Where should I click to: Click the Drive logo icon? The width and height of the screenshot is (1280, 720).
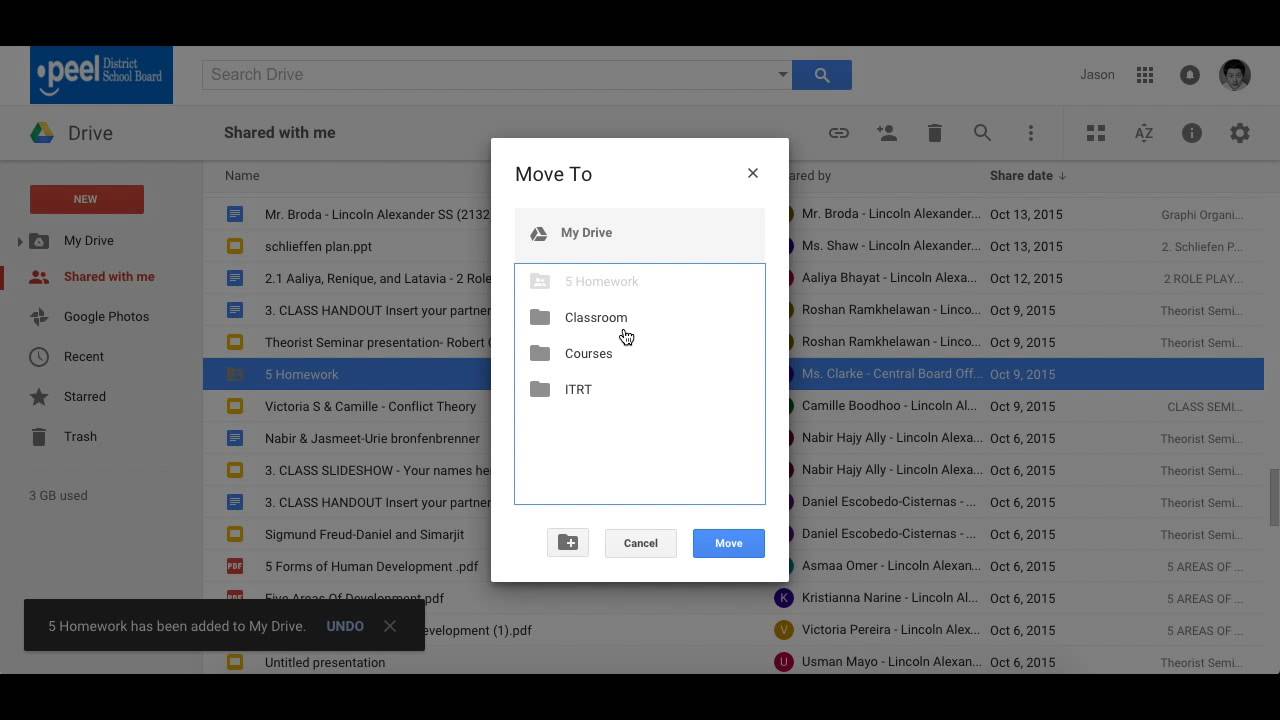[42, 133]
